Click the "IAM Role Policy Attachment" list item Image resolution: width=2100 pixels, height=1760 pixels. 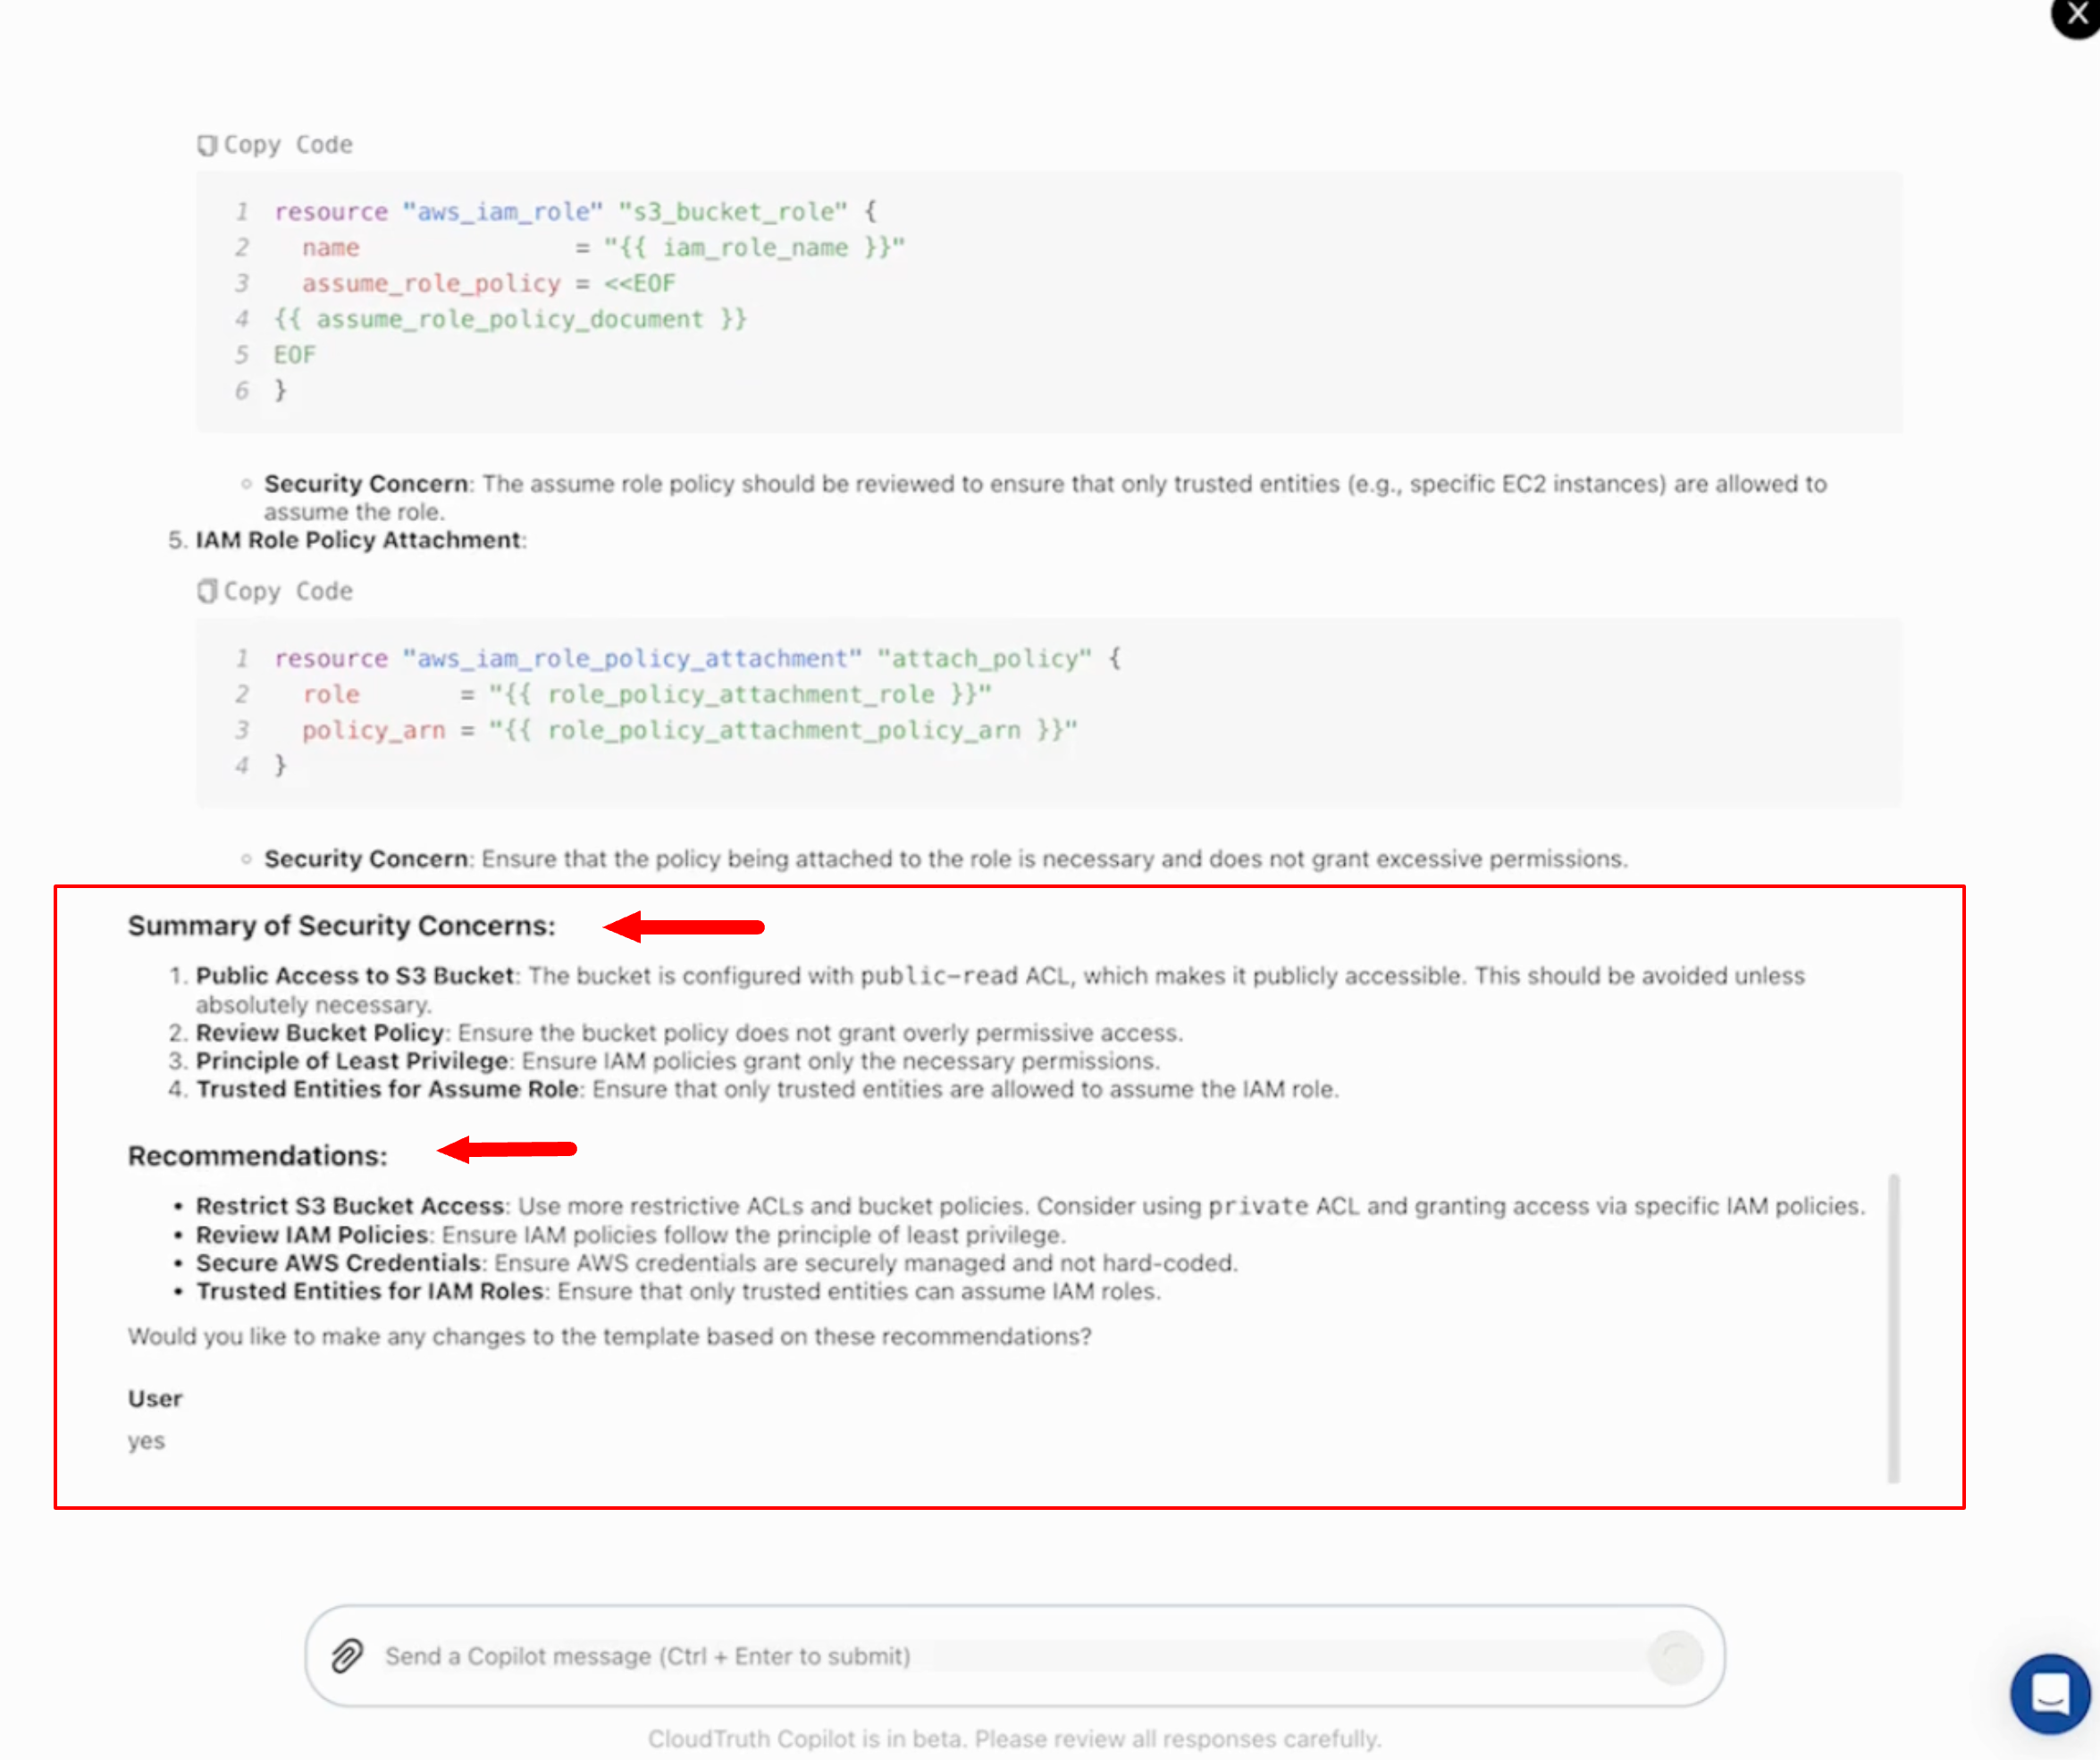click(358, 540)
